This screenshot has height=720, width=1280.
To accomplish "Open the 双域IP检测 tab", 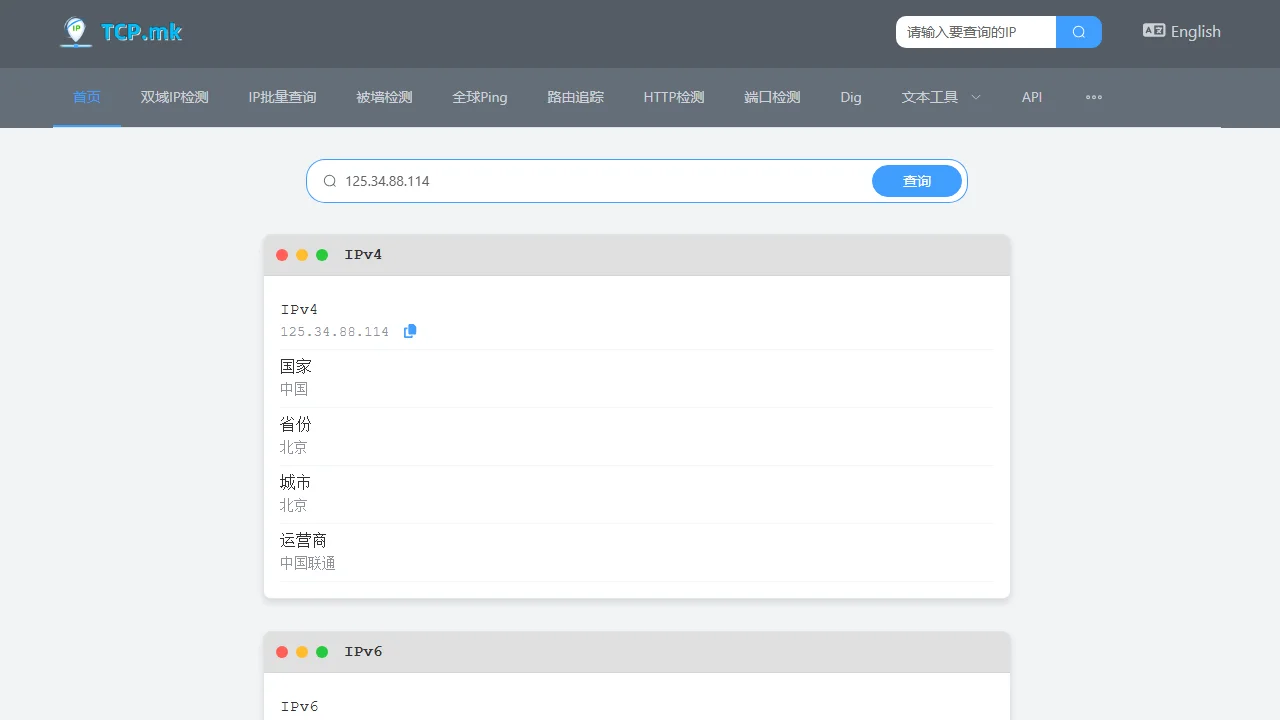I will [x=174, y=97].
